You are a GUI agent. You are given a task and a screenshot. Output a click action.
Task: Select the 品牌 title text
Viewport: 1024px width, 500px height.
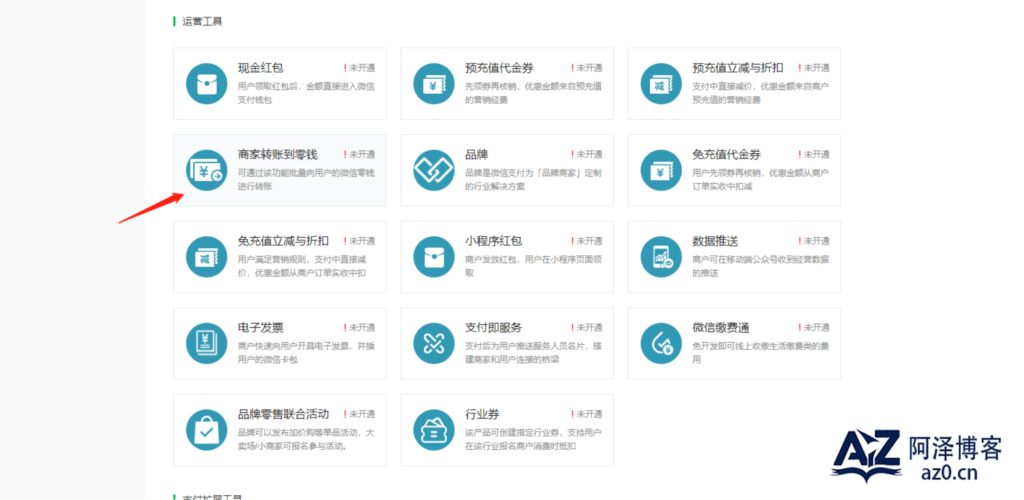(x=477, y=155)
